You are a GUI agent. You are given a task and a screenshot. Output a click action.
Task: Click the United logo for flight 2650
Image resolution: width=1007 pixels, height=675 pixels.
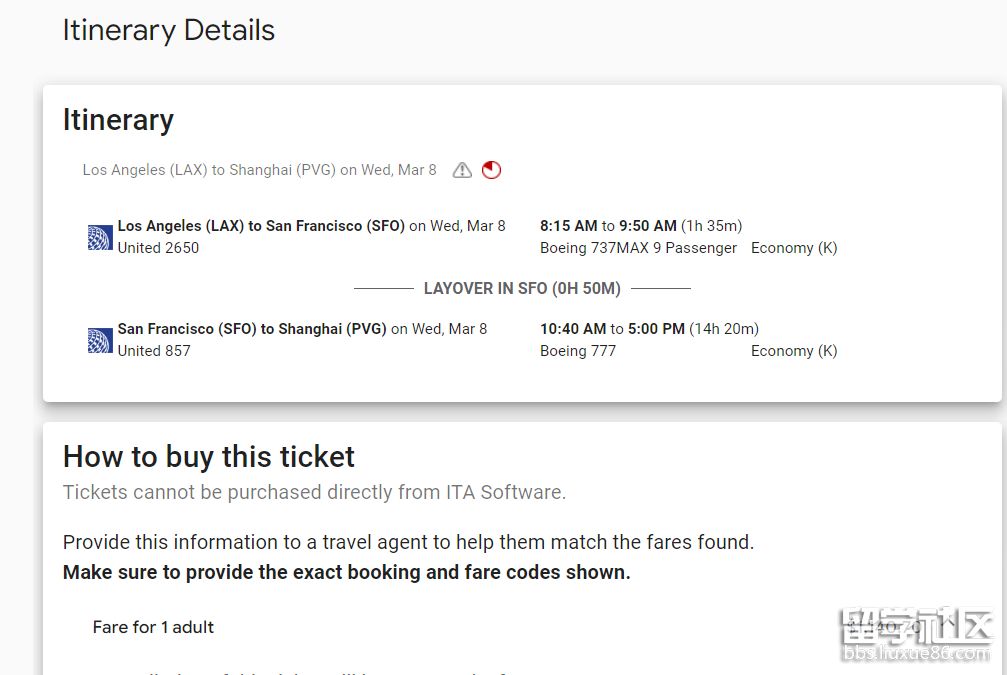click(100, 237)
